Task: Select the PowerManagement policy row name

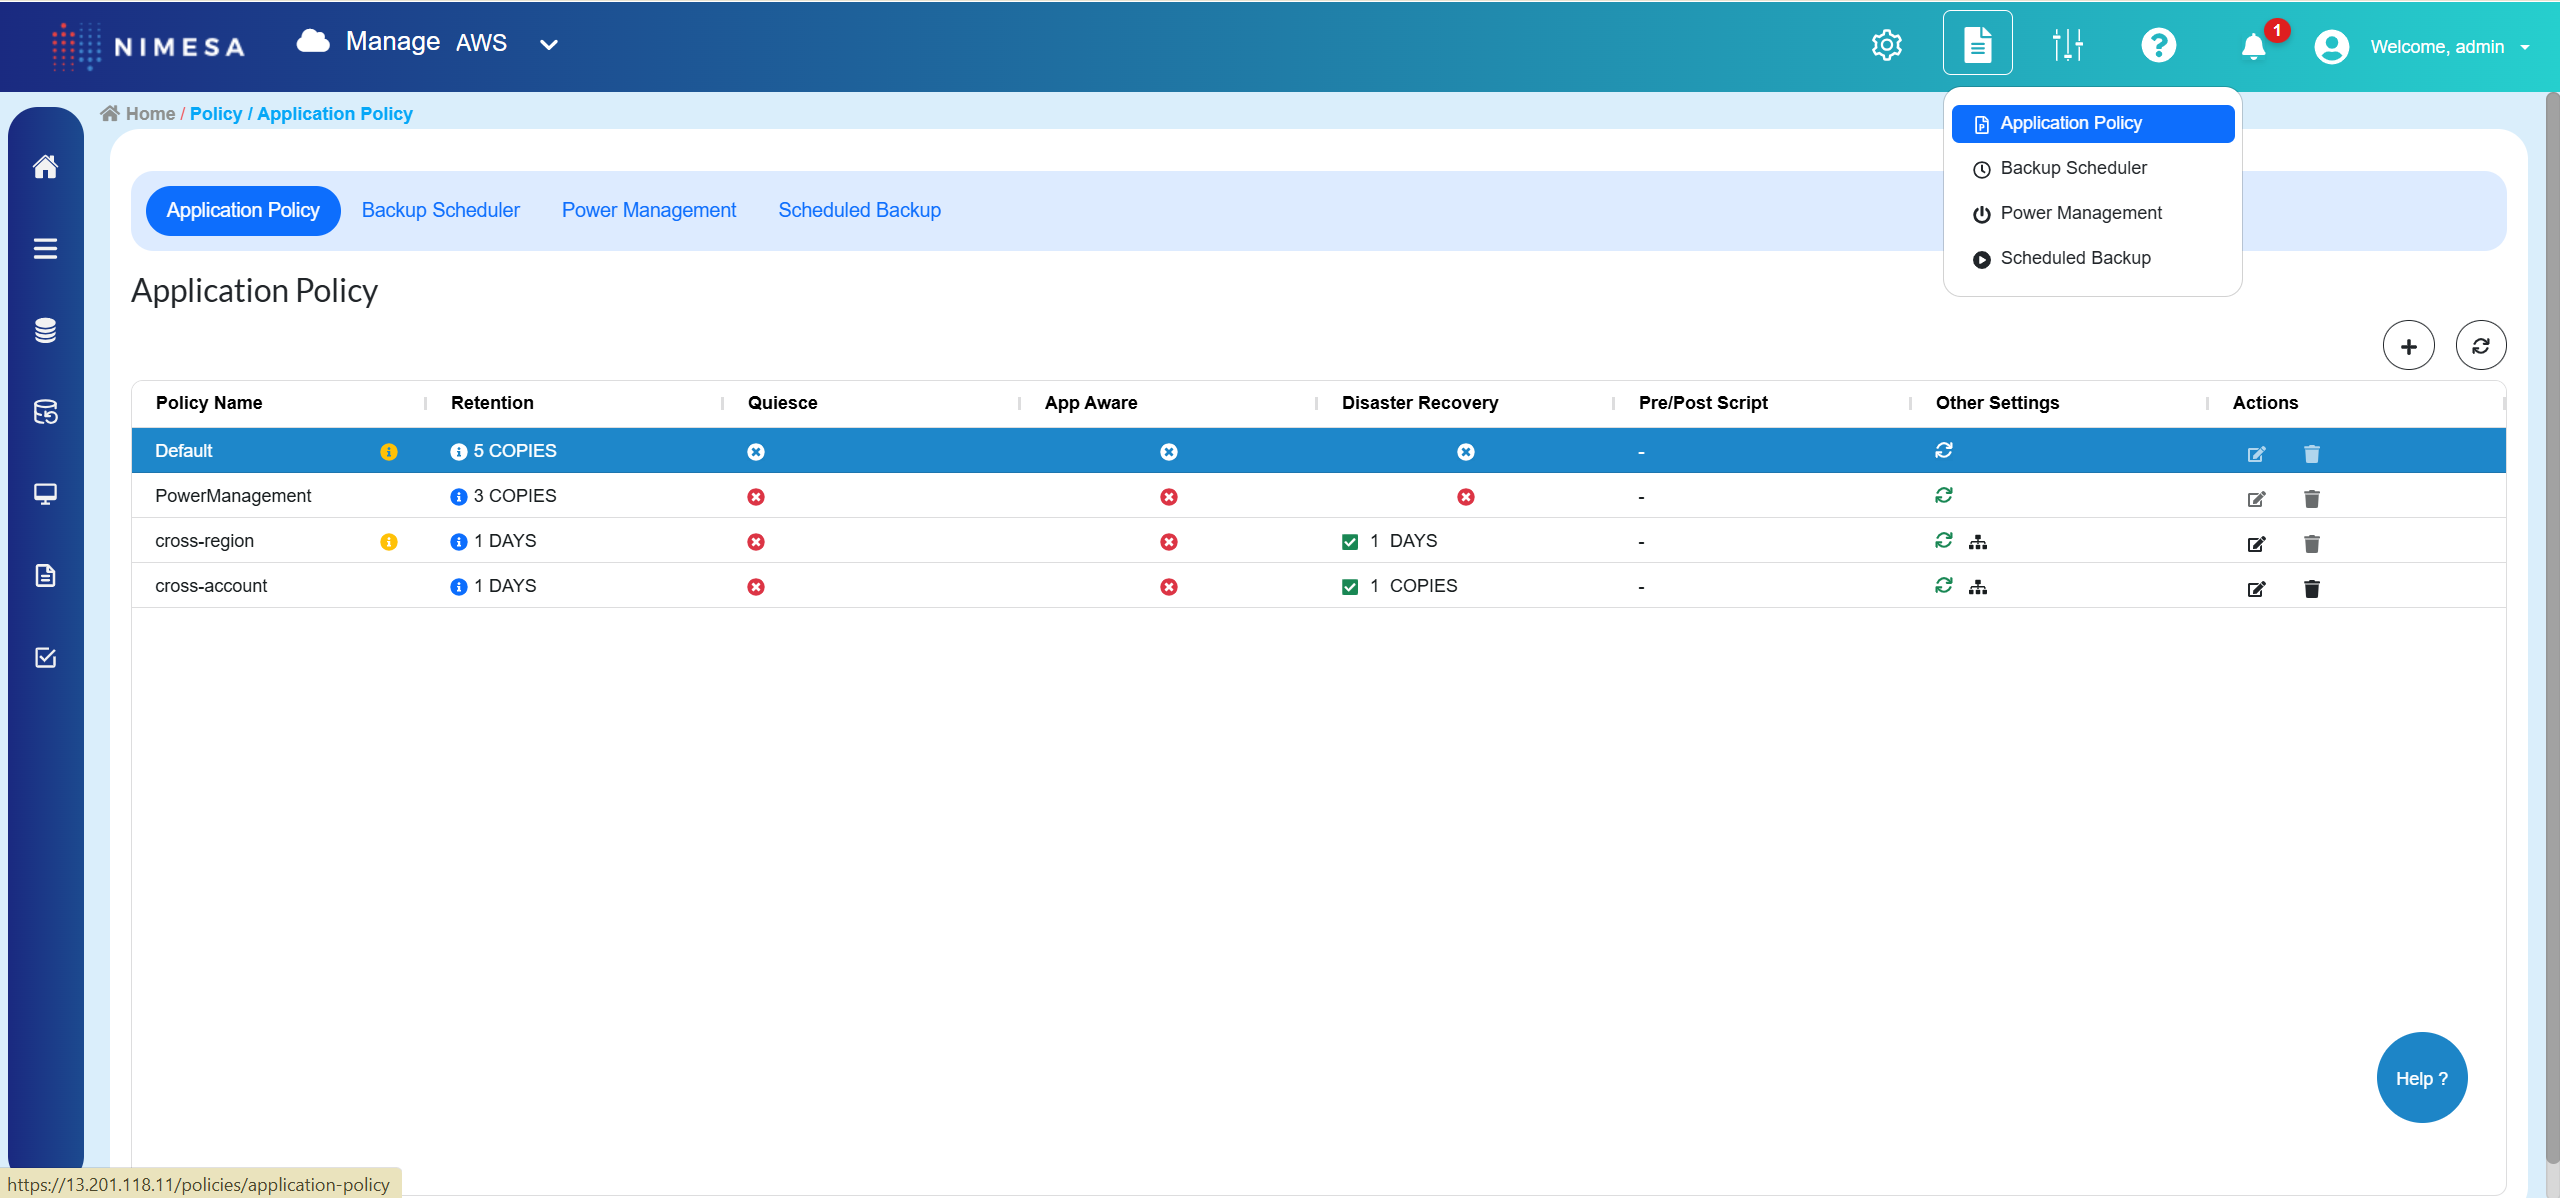Action: click(233, 496)
